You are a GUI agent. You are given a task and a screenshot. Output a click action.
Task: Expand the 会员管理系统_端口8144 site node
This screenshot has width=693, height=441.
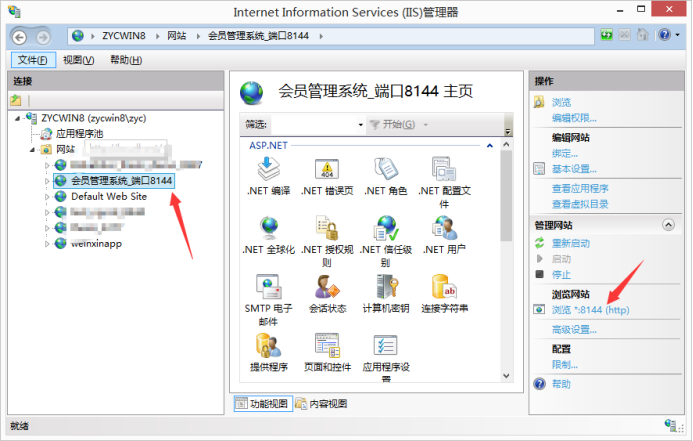coord(47,181)
